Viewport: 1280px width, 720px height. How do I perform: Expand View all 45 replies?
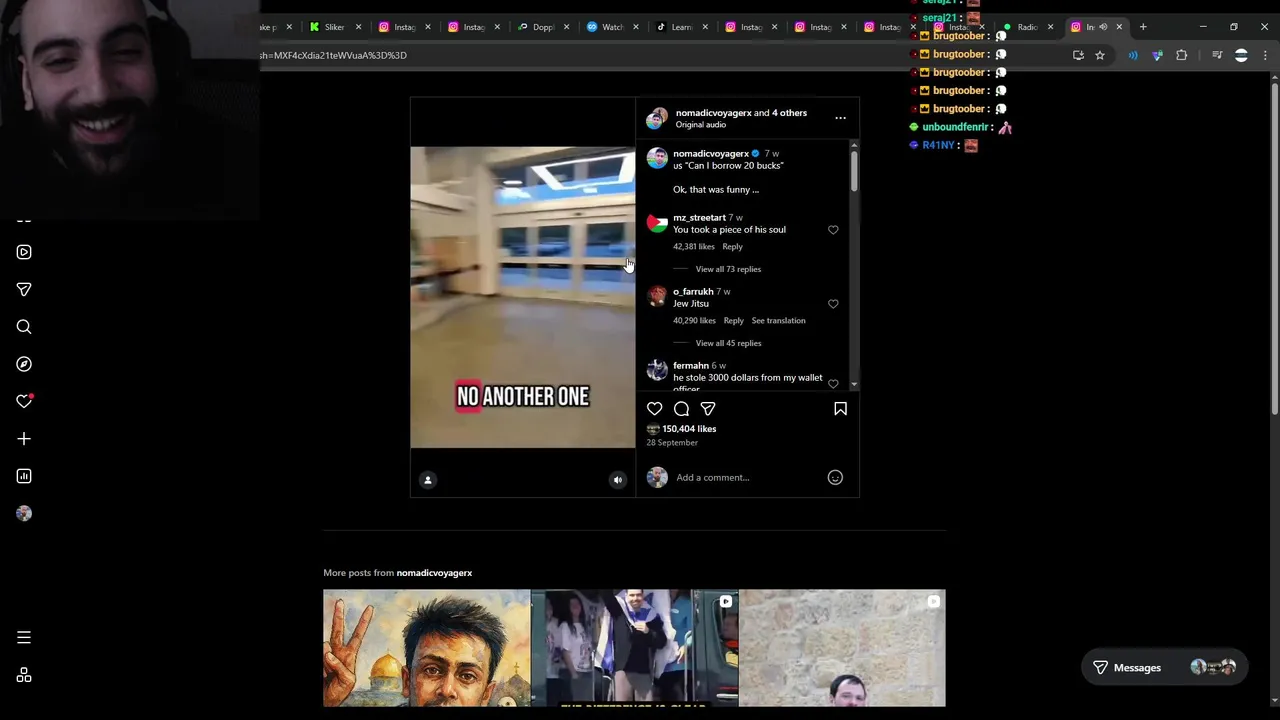(728, 343)
